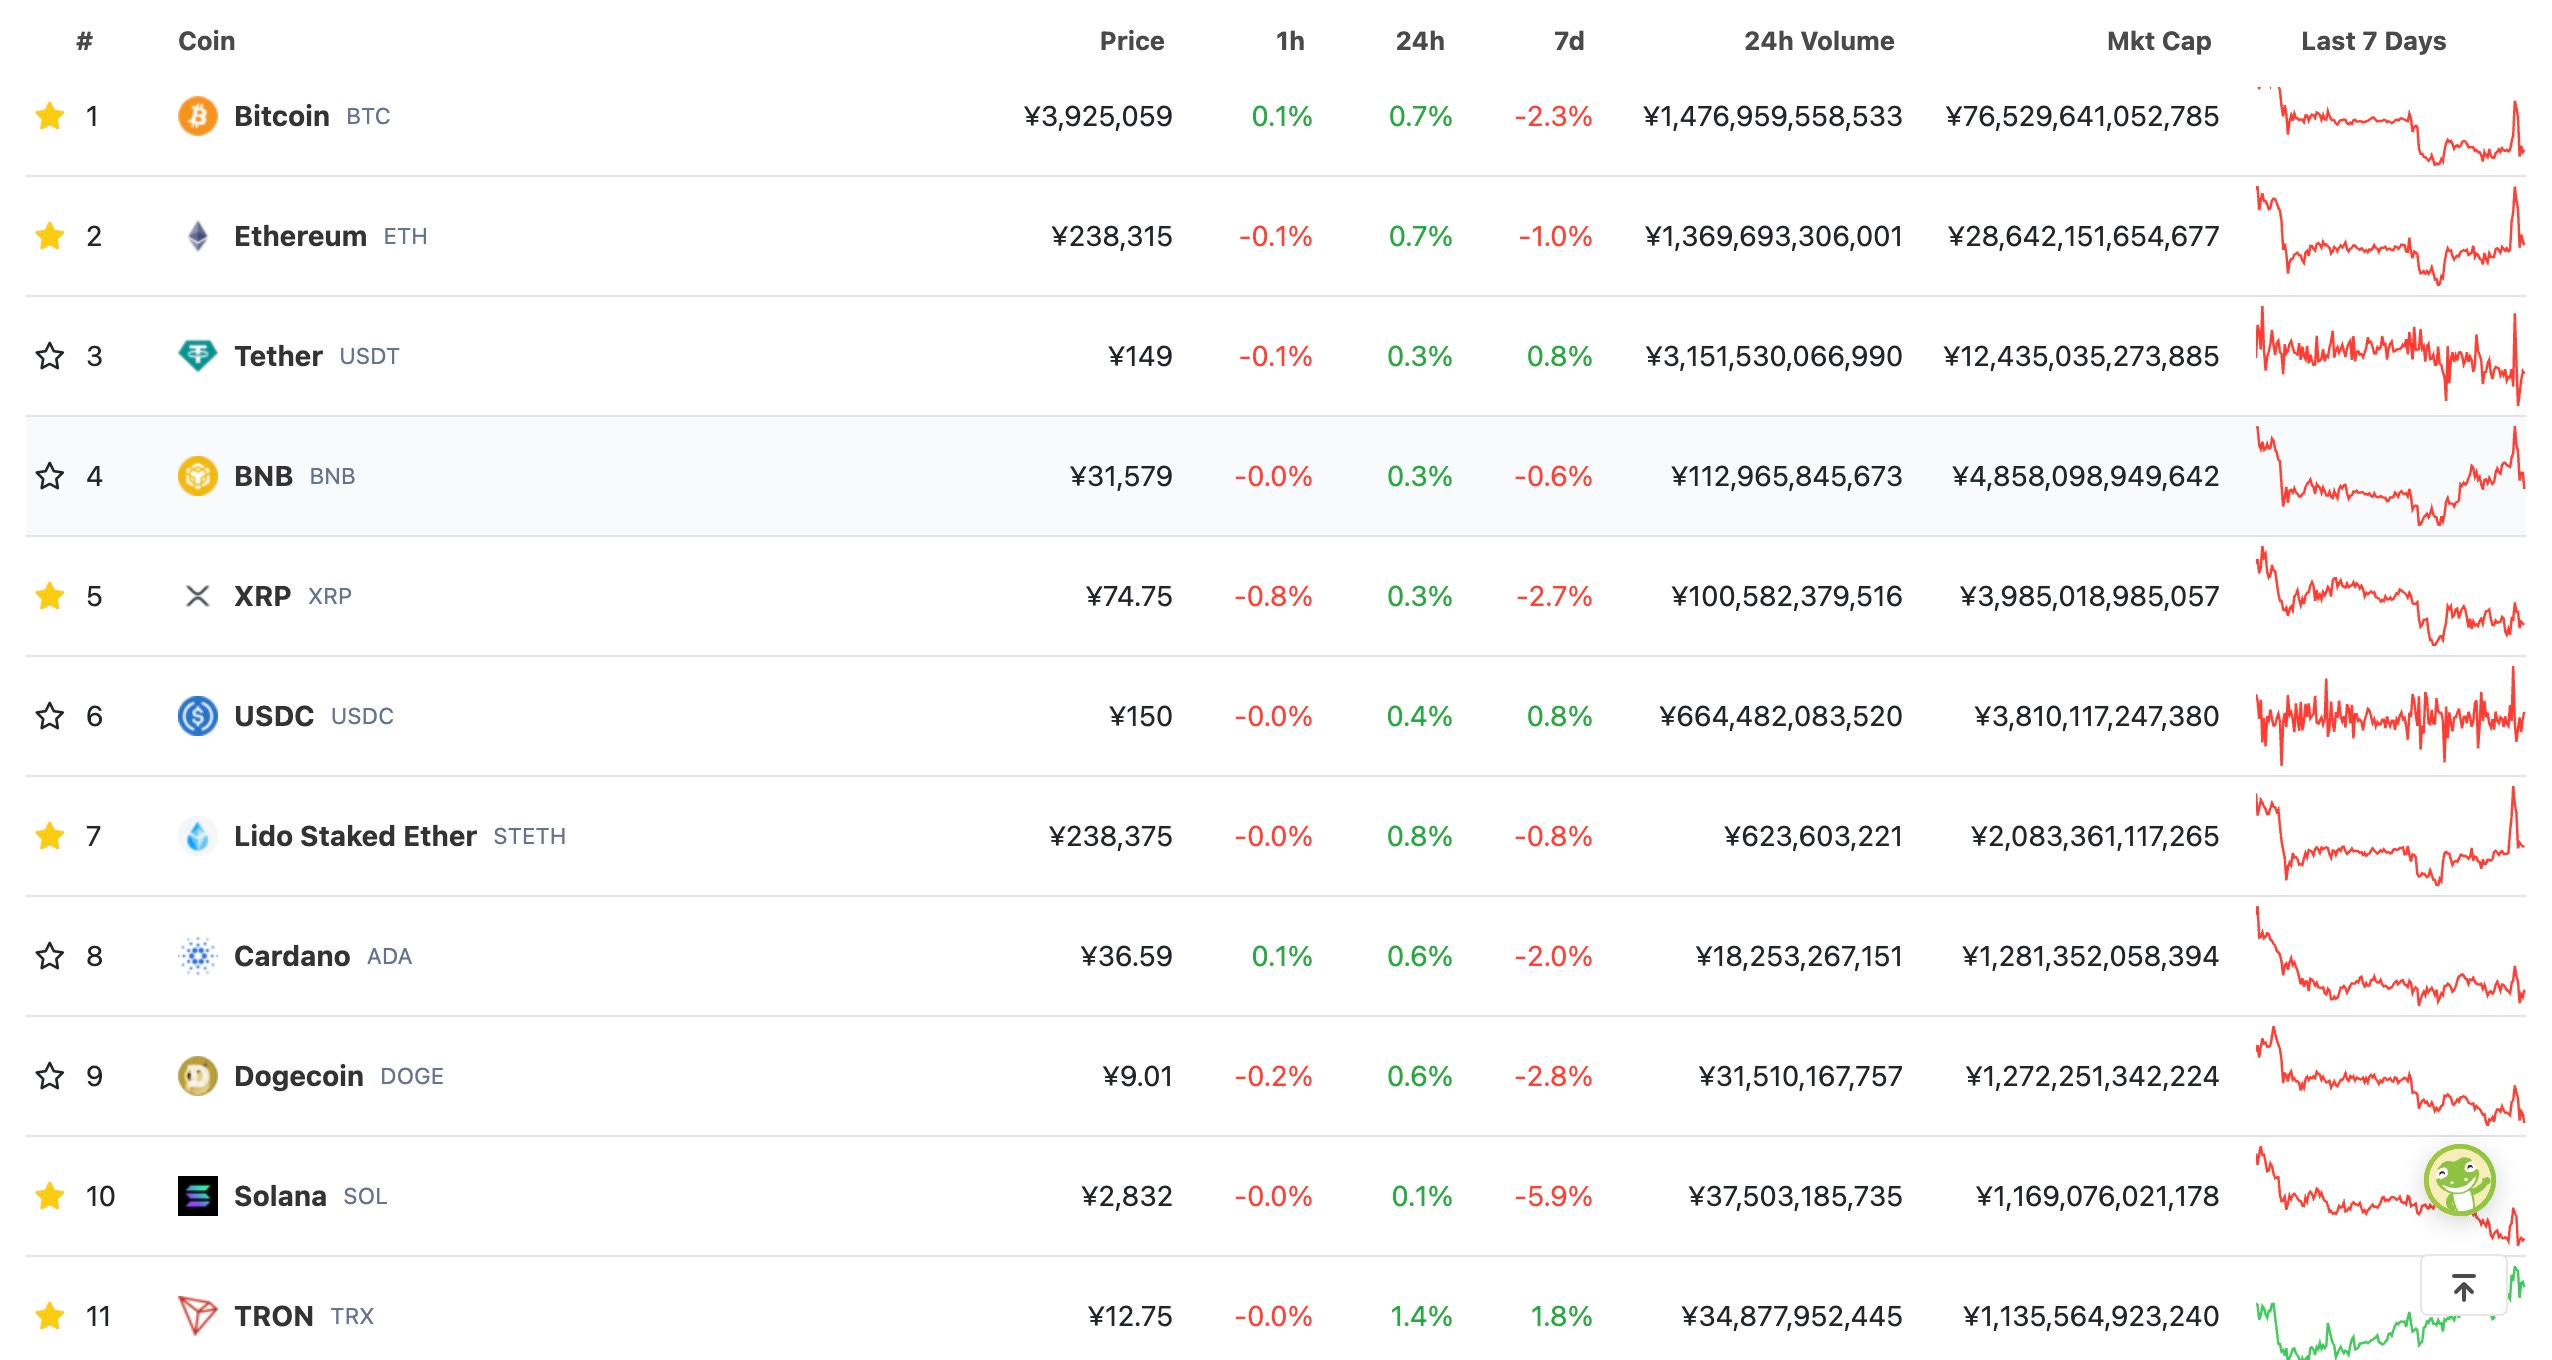Screen dimensions: 2552x1360
Task: Open Bitcoin's 7-day sparkline chart
Action: coord(2390,126)
